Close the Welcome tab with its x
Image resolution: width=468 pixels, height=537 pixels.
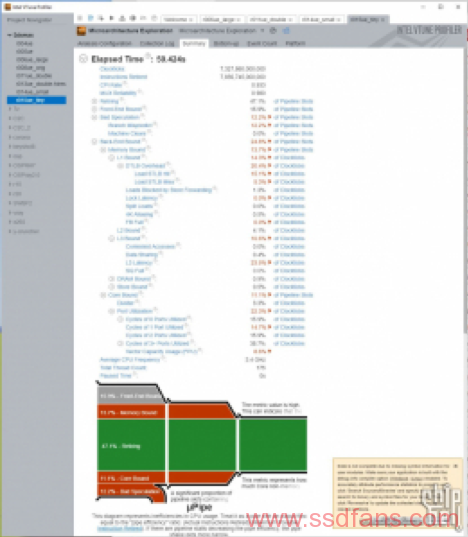point(191,20)
